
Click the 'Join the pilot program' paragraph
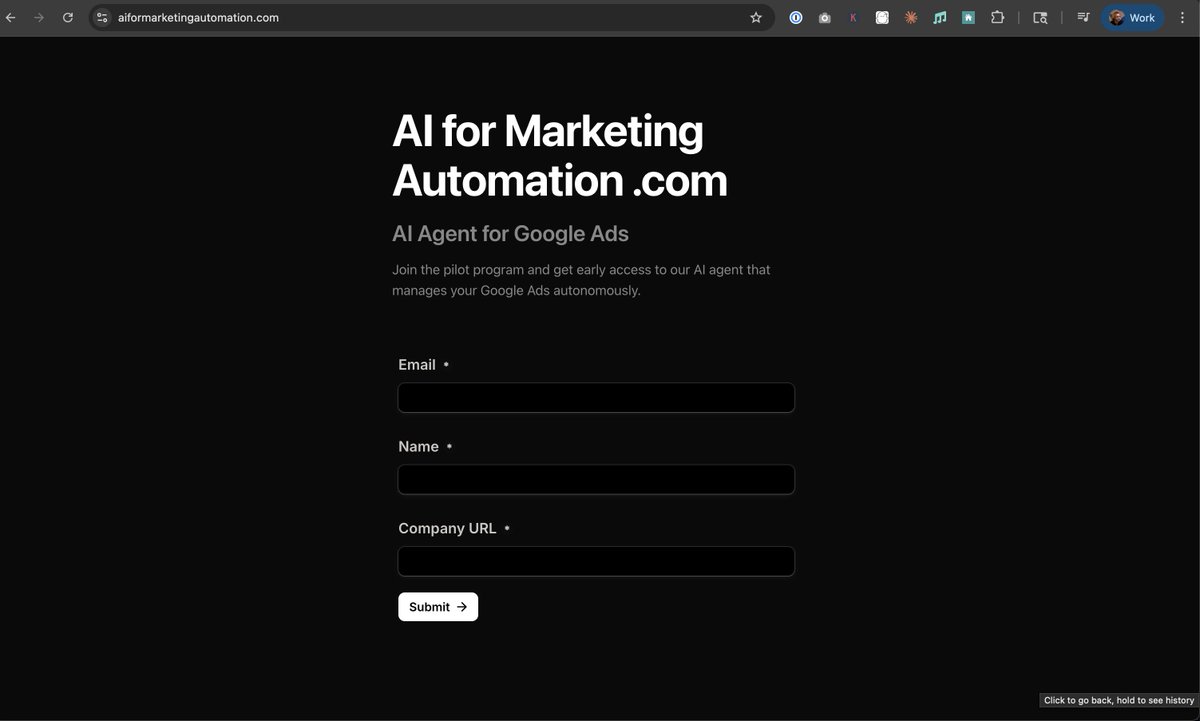pyautogui.click(x=581, y=280)
